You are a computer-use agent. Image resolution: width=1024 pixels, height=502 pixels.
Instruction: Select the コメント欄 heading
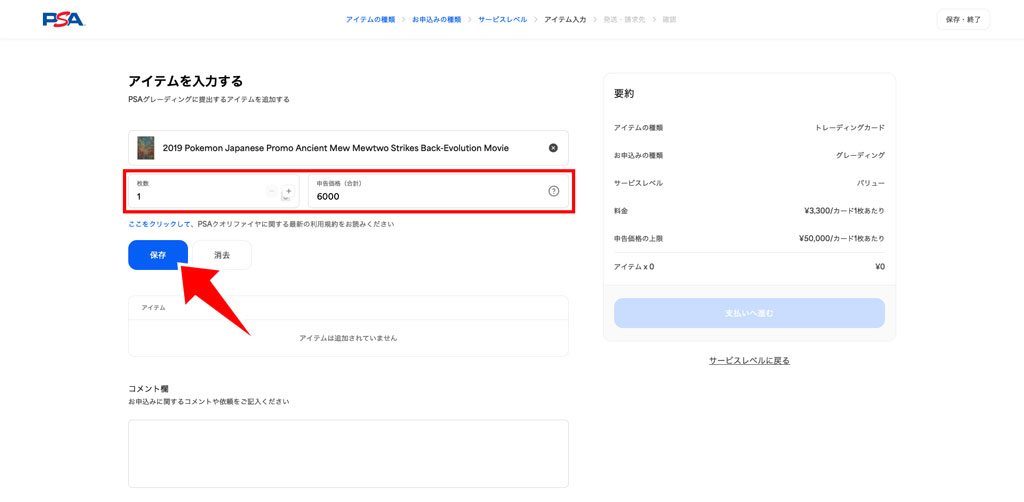(x=148, y=388)
